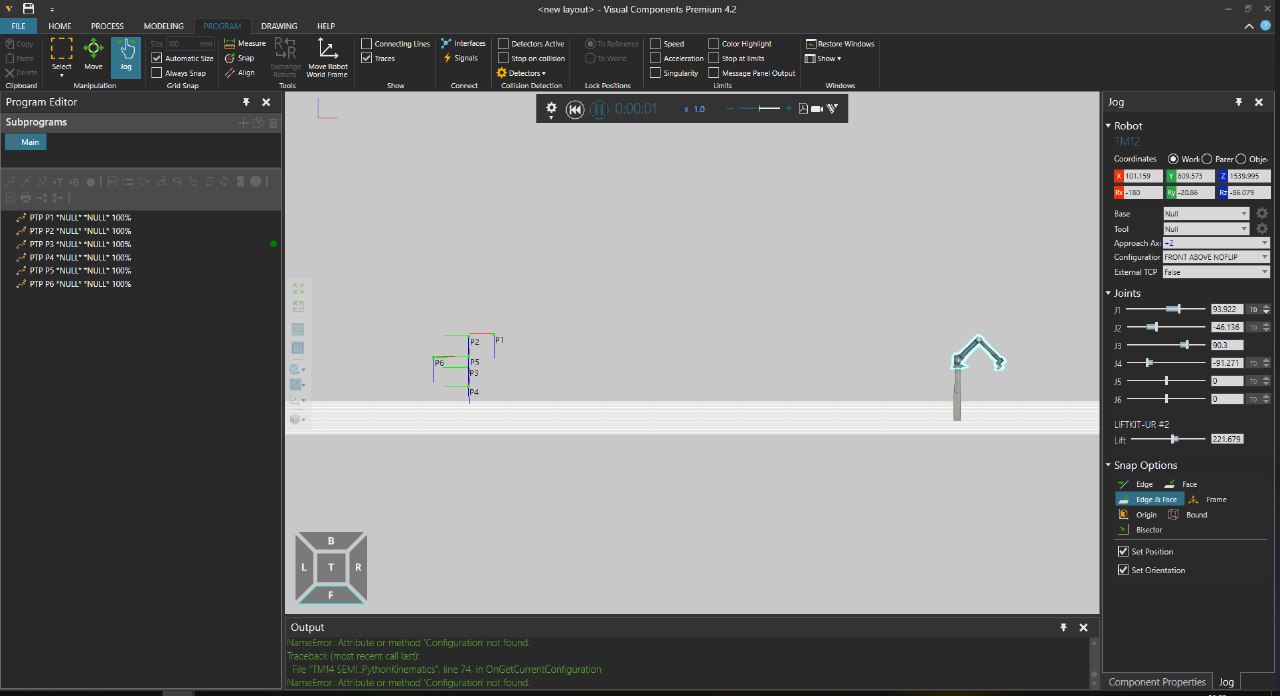Click the Interfaces connect tool

(463, 44)
